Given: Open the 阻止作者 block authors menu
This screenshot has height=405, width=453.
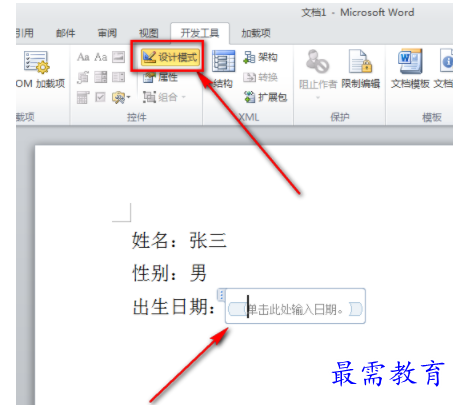Looking at the screenshot, I should tap(318, 74).
